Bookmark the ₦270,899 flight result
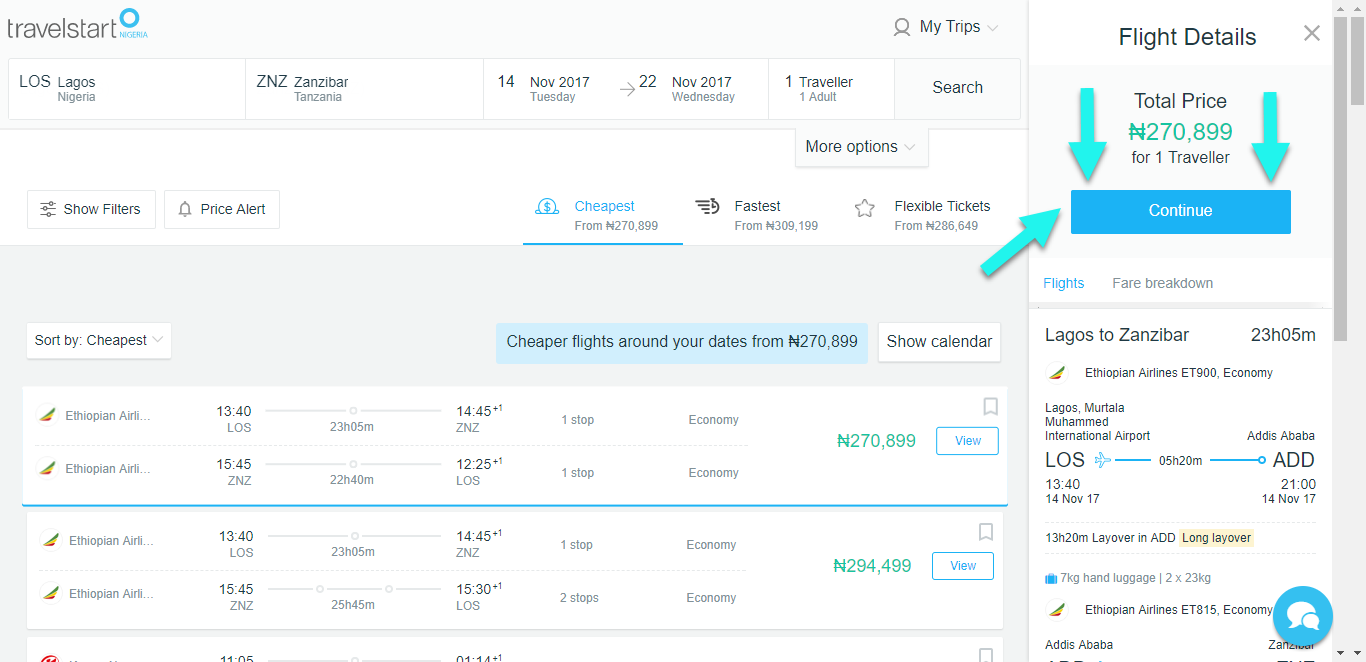The height and width of the screenshot is (662, 1366). coord(990,406)
